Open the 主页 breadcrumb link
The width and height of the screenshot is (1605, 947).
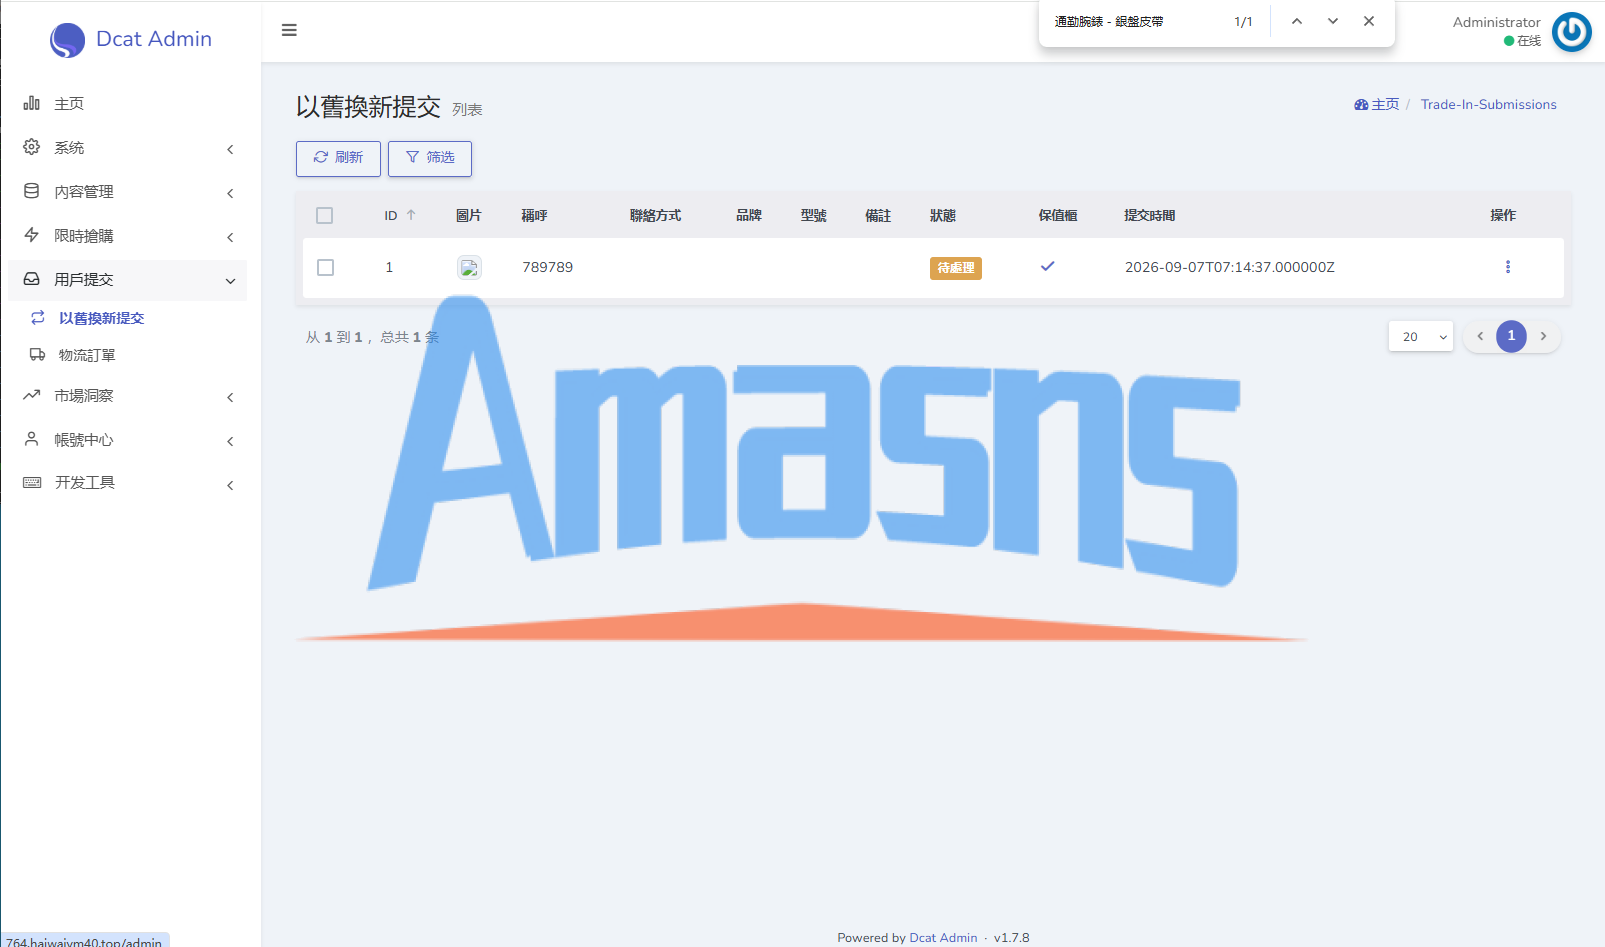1377,104
